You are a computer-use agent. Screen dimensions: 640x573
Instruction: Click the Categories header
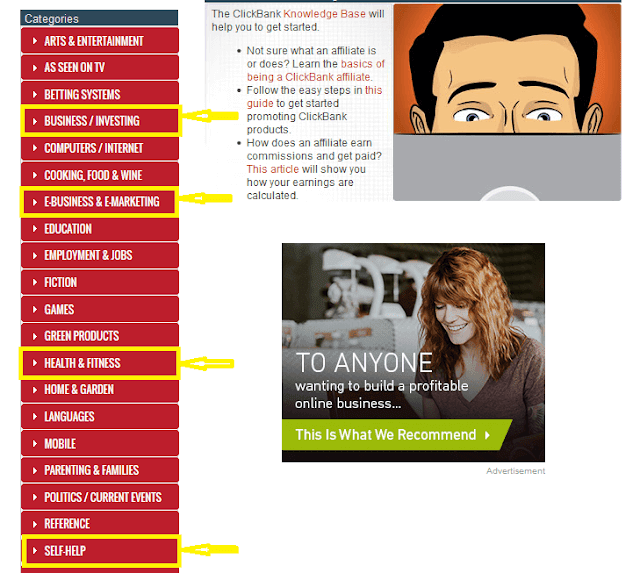coord(99,18)
